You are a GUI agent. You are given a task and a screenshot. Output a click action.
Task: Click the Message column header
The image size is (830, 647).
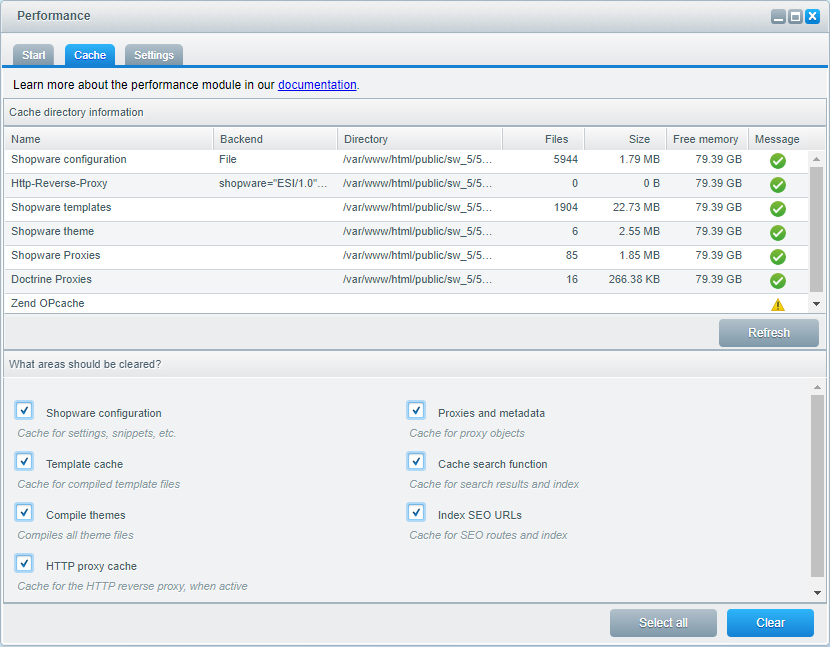pyautogui.click(x=777, y=139)
